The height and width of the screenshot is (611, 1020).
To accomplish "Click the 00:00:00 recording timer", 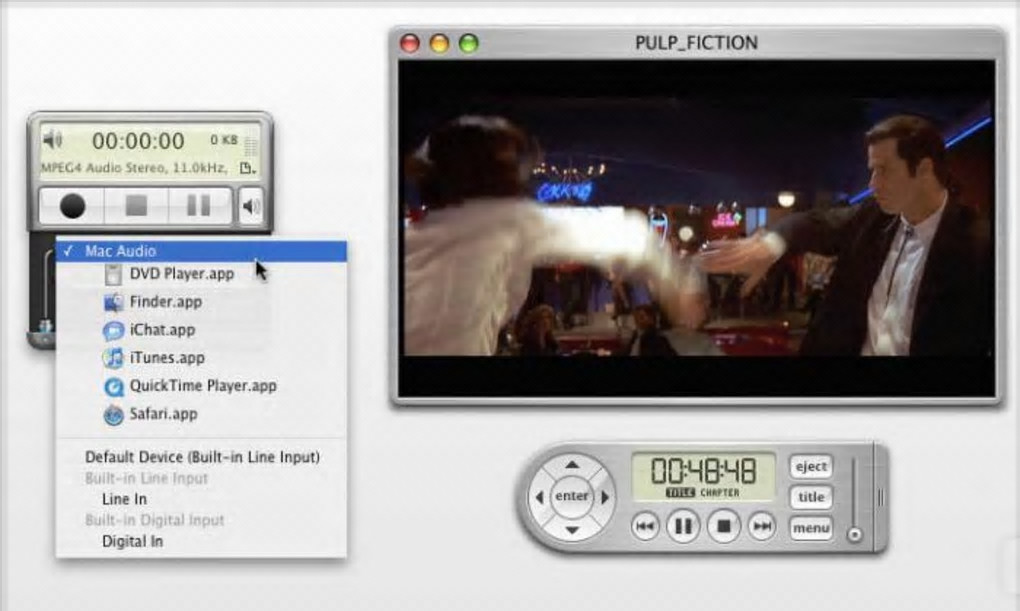I will click(138, 141).
